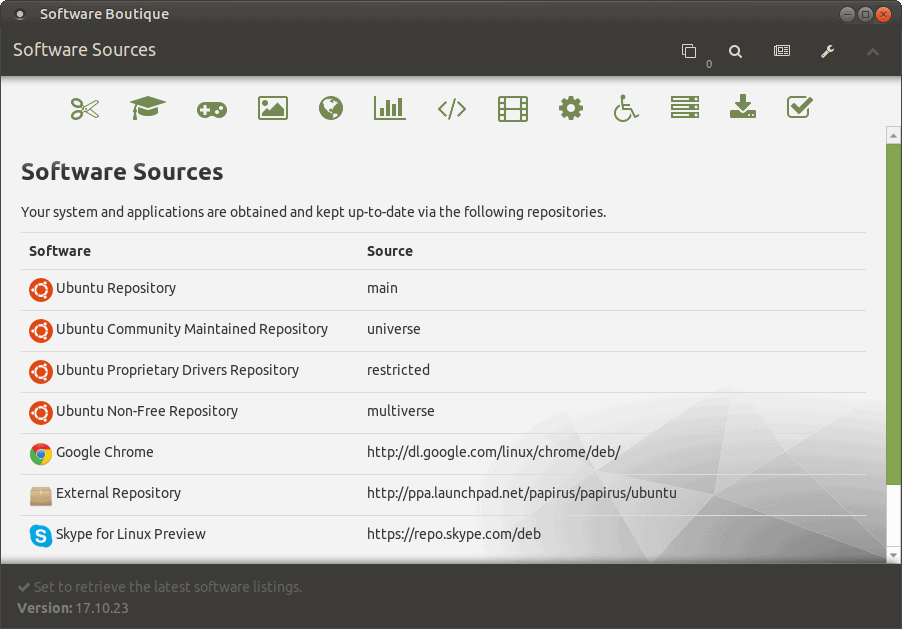Click the Skype logo icon
This screenshot has height=629, width=902.
pyautogui.click(x=41, y=536)
